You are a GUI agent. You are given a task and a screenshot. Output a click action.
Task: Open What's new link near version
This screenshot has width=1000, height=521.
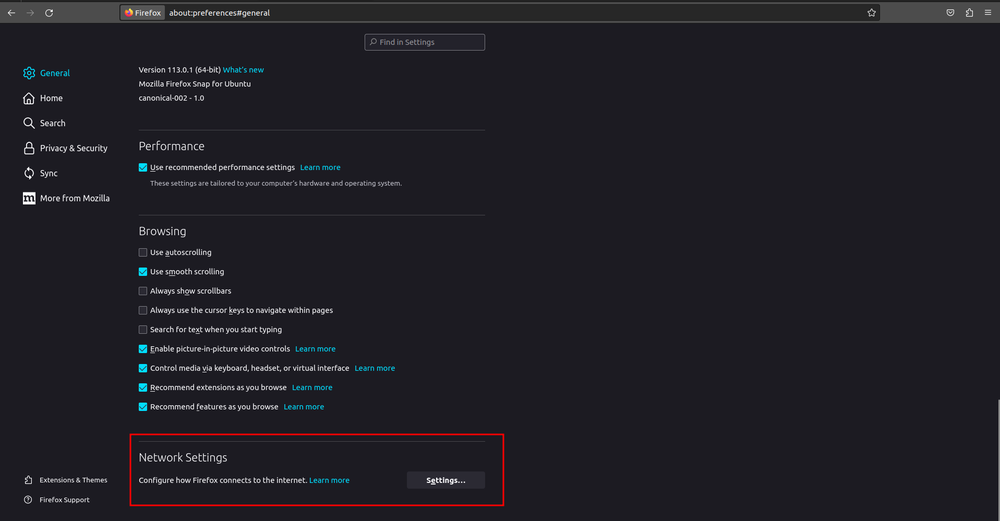click(243, 70)
